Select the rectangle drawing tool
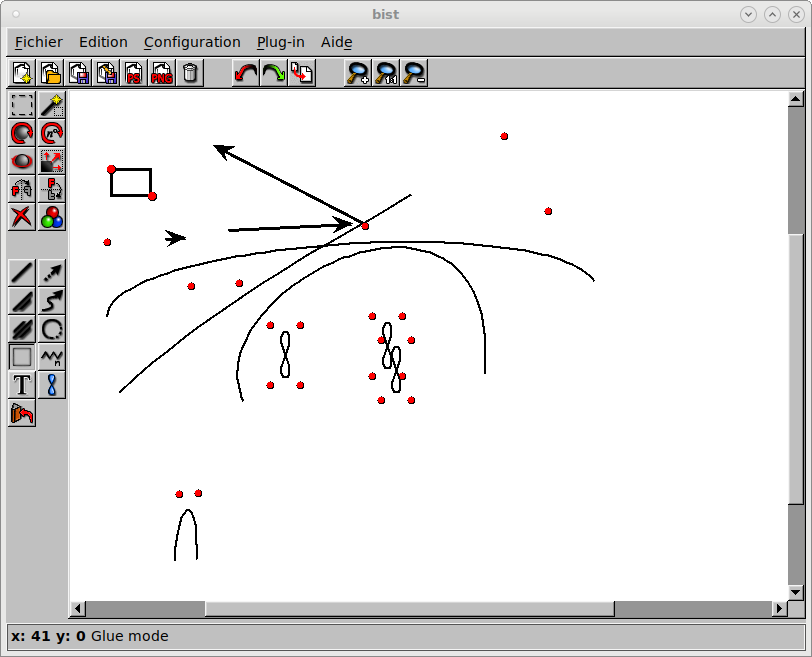 click(x=22, y=357)
